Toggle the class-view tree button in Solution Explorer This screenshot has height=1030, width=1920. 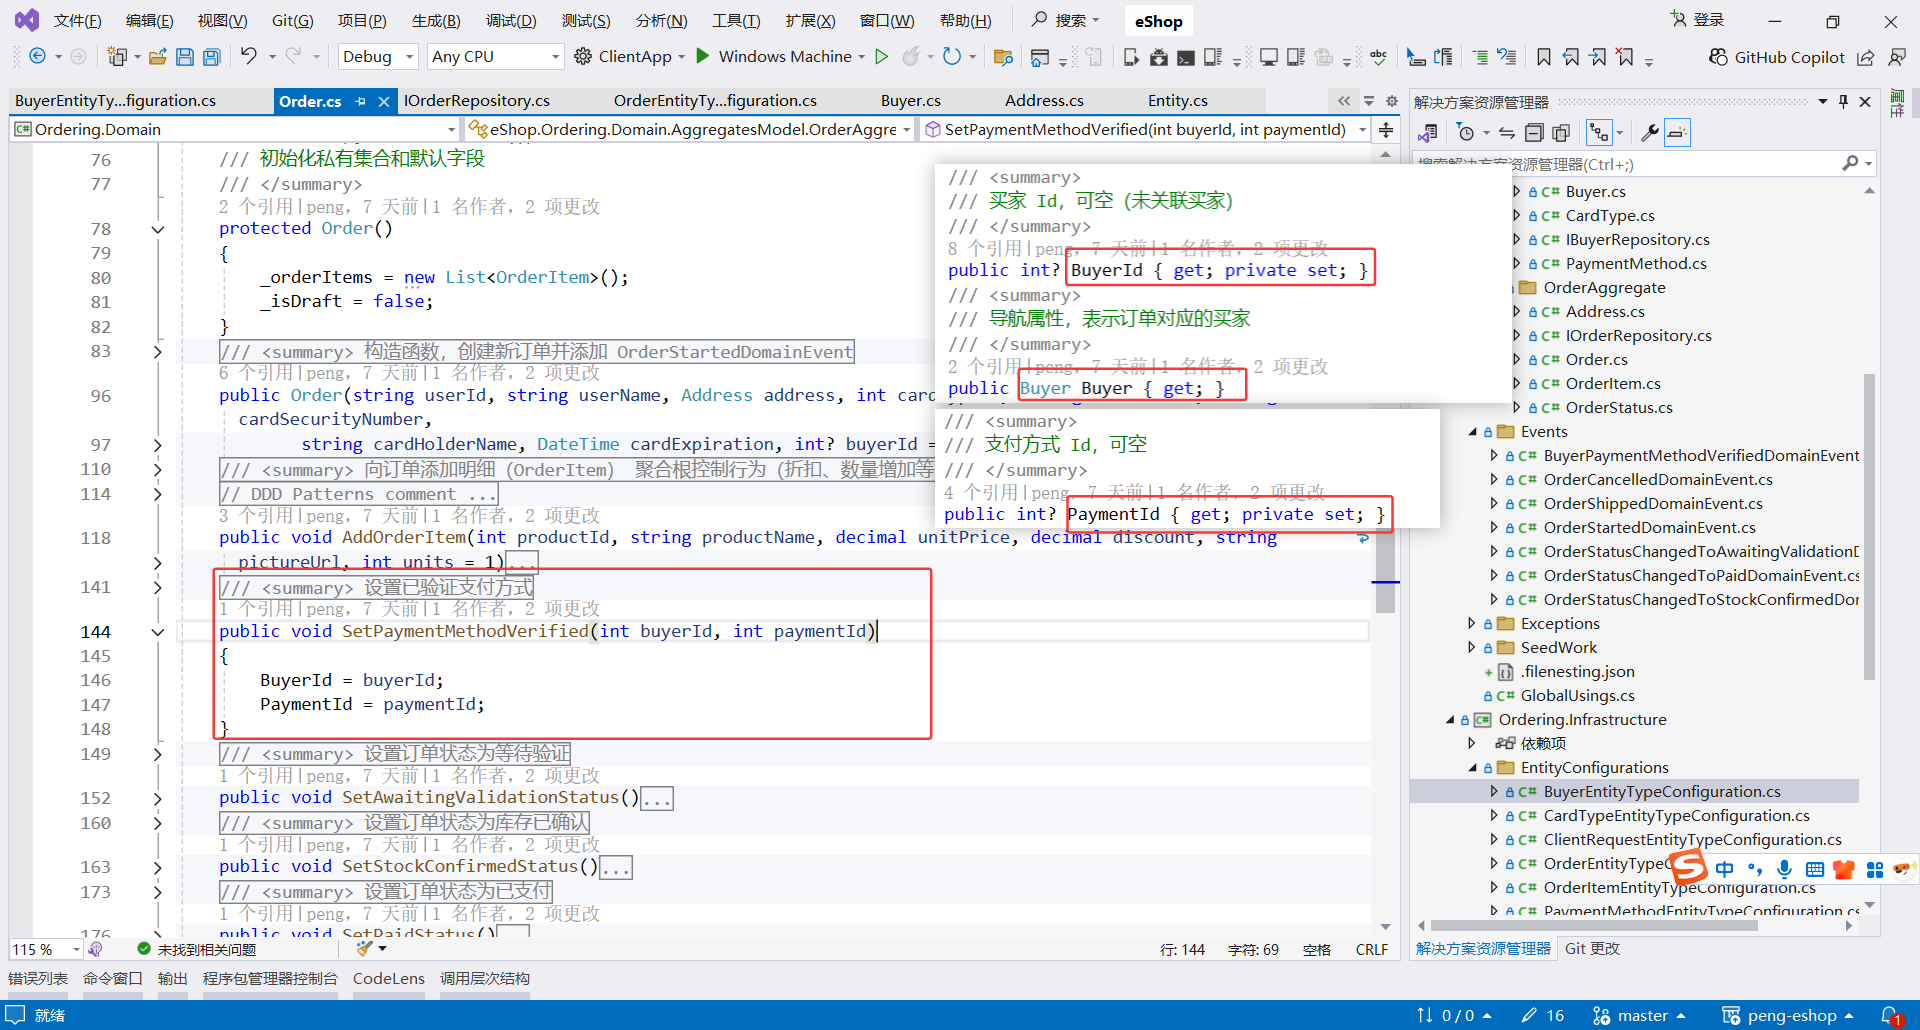point(1600,132)
